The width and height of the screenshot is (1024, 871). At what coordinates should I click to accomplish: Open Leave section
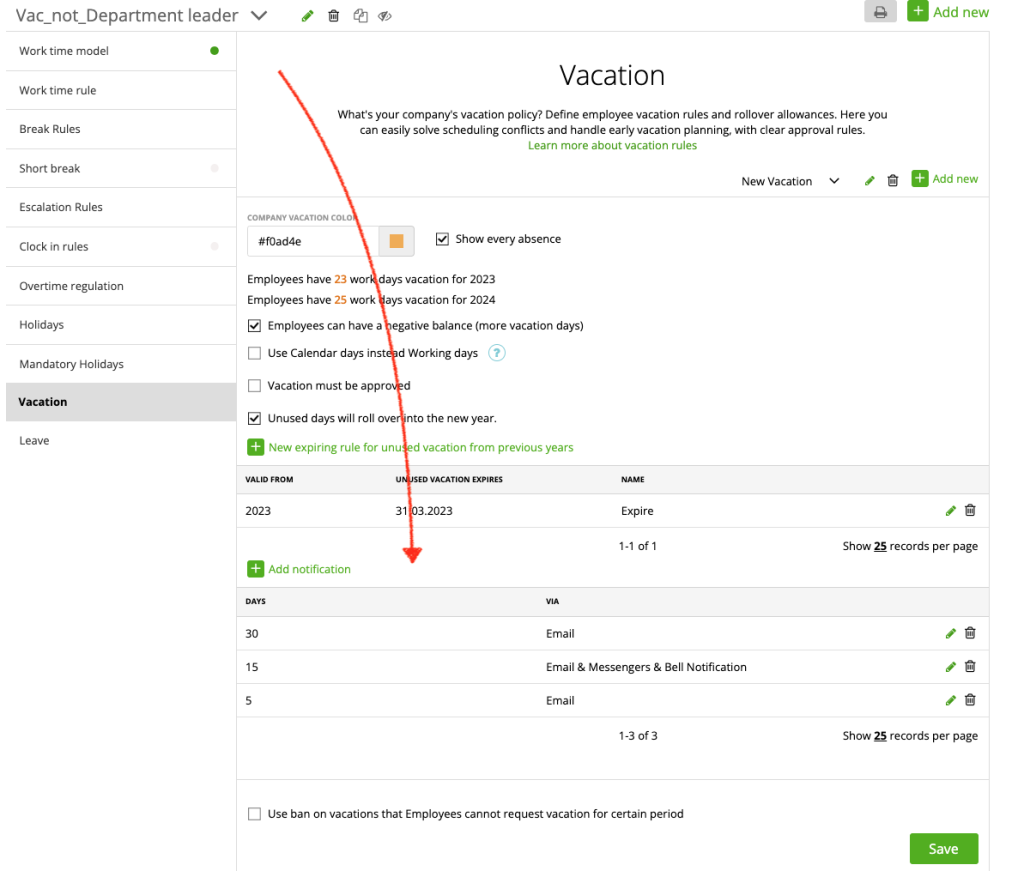click(x=121, y=441)
